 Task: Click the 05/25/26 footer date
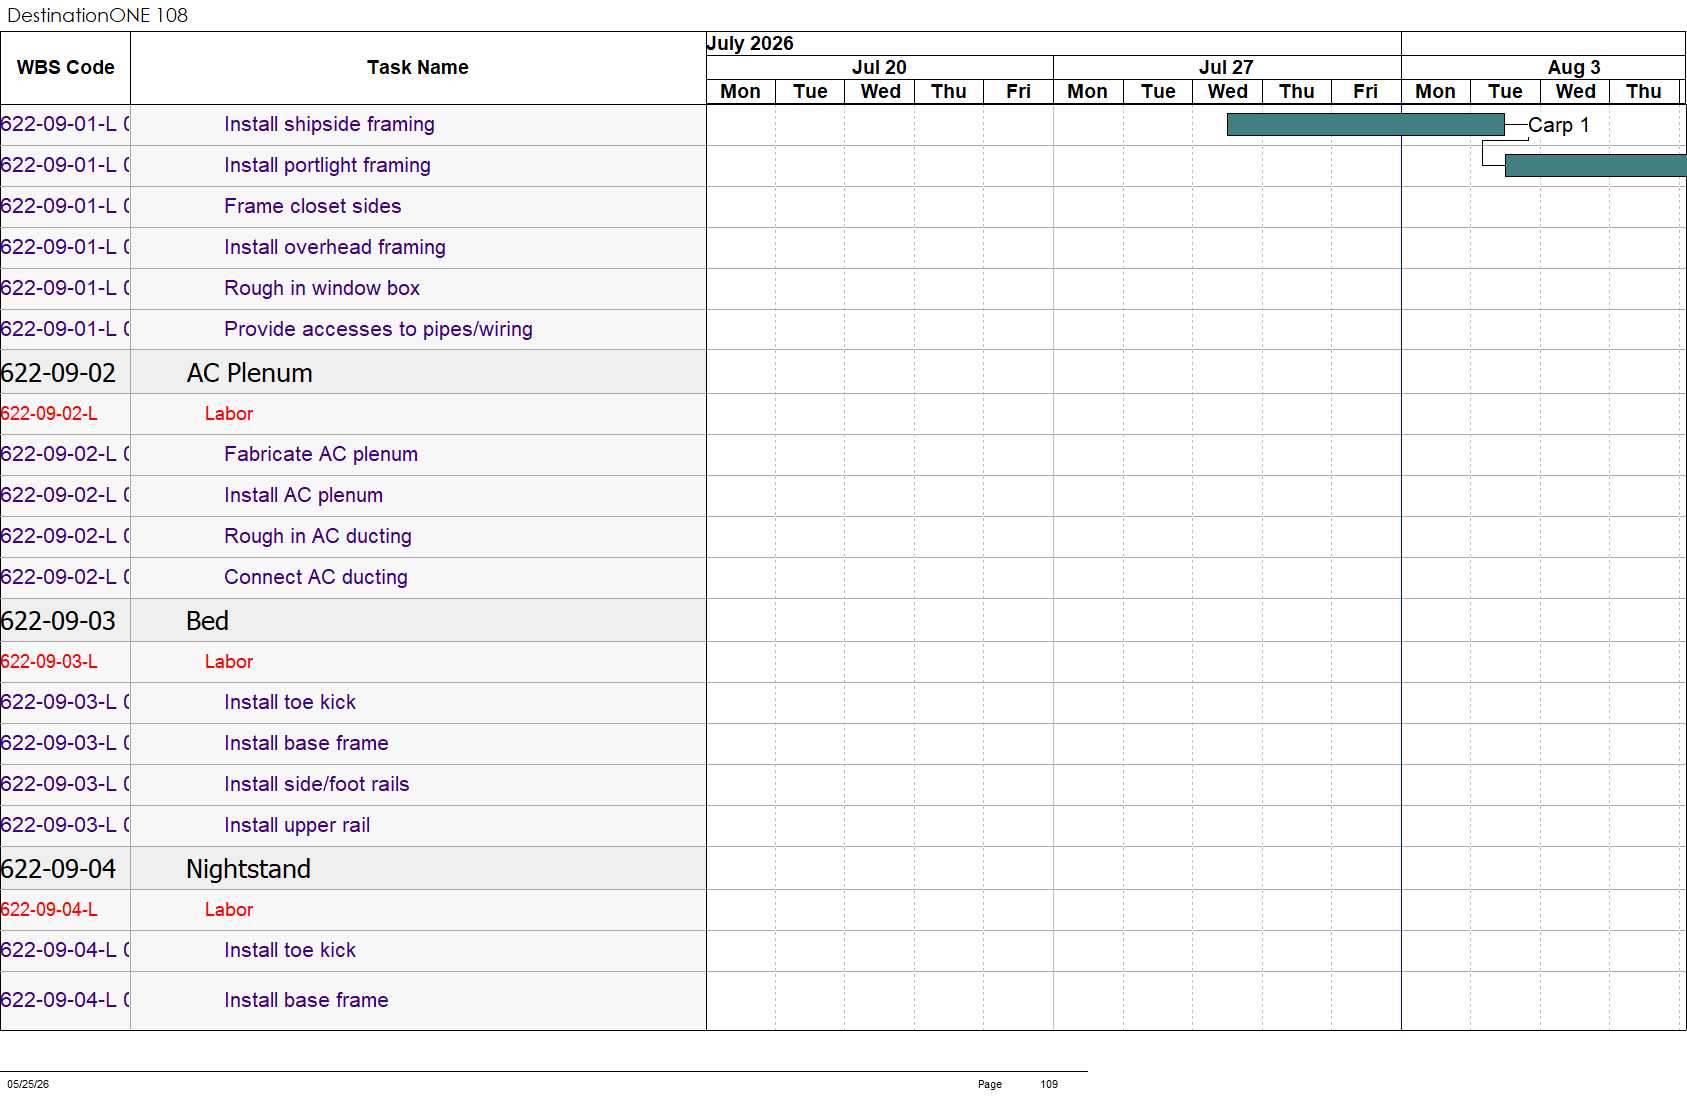tap(28, 1084)
